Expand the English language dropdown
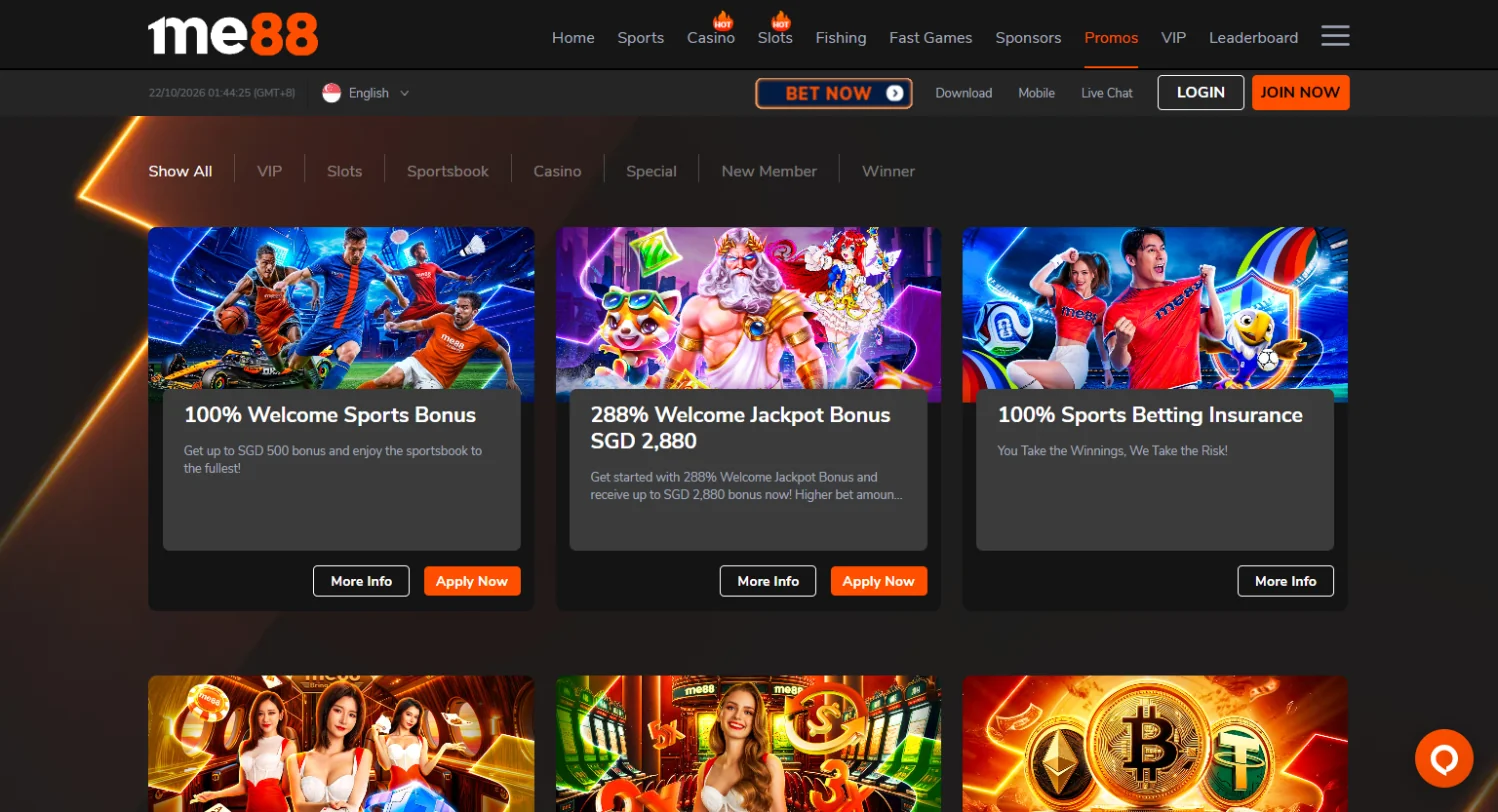The height and width of the screenshot is (812, 1498). point(366,93)
